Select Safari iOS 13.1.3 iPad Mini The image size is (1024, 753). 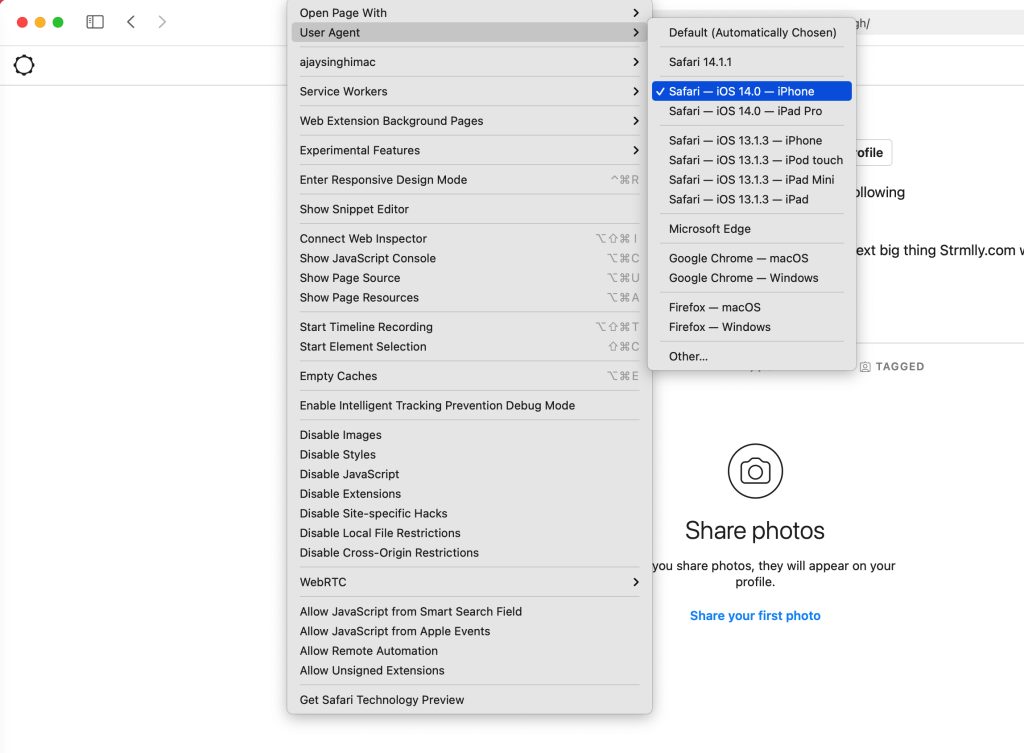[752, 180]
